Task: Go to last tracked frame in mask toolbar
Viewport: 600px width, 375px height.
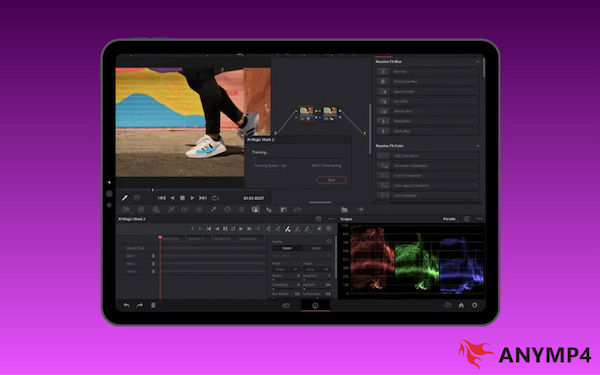Action: (x=249, y=229)
